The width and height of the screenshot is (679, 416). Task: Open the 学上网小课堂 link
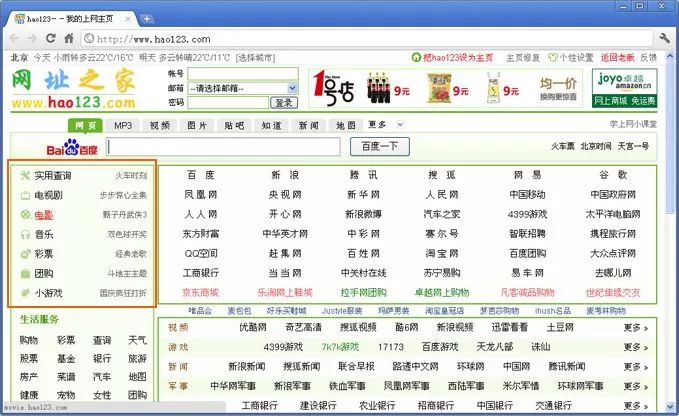(633, 124)
